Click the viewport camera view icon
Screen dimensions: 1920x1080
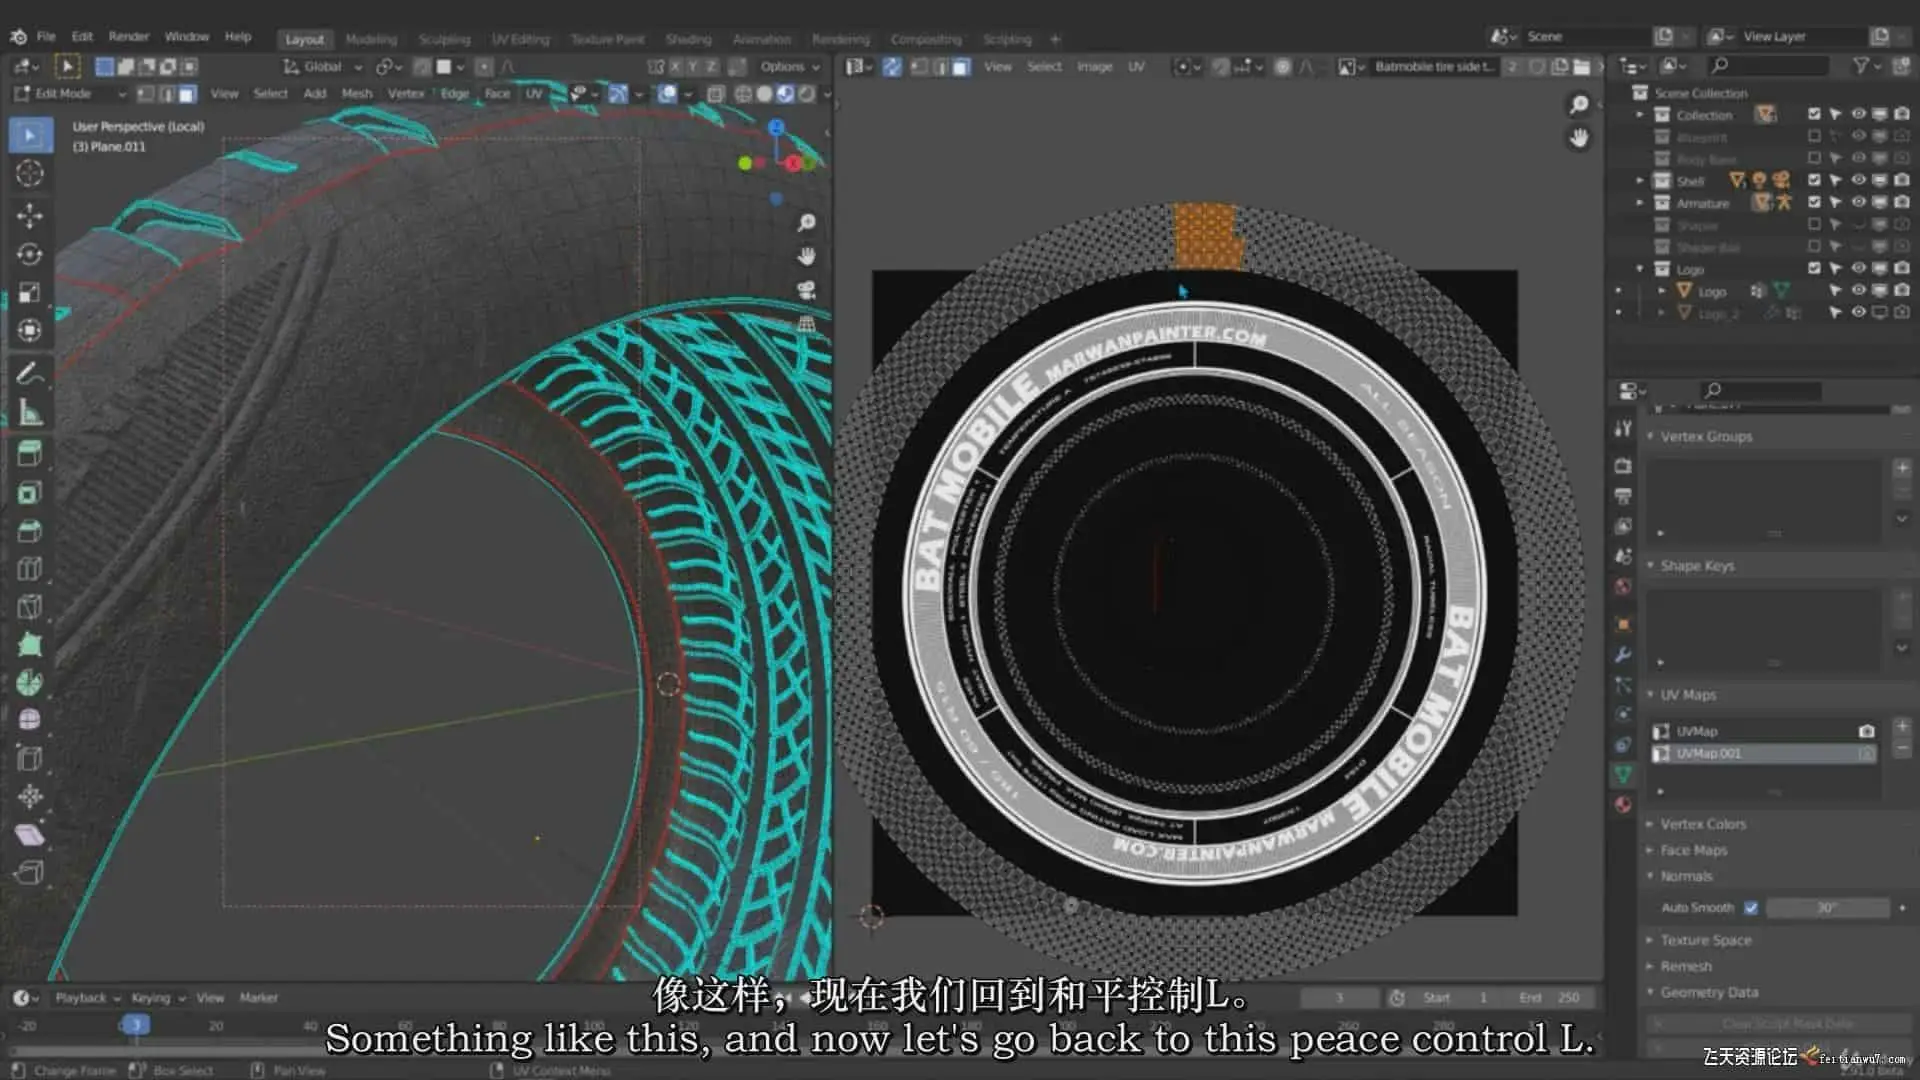coord(806,290)
